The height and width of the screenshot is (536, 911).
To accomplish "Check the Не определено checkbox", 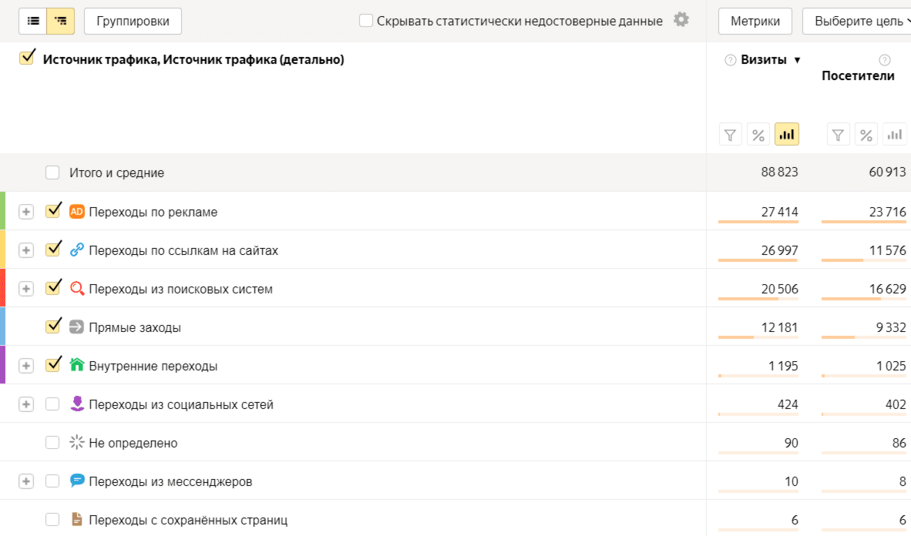I will [52, 443].
